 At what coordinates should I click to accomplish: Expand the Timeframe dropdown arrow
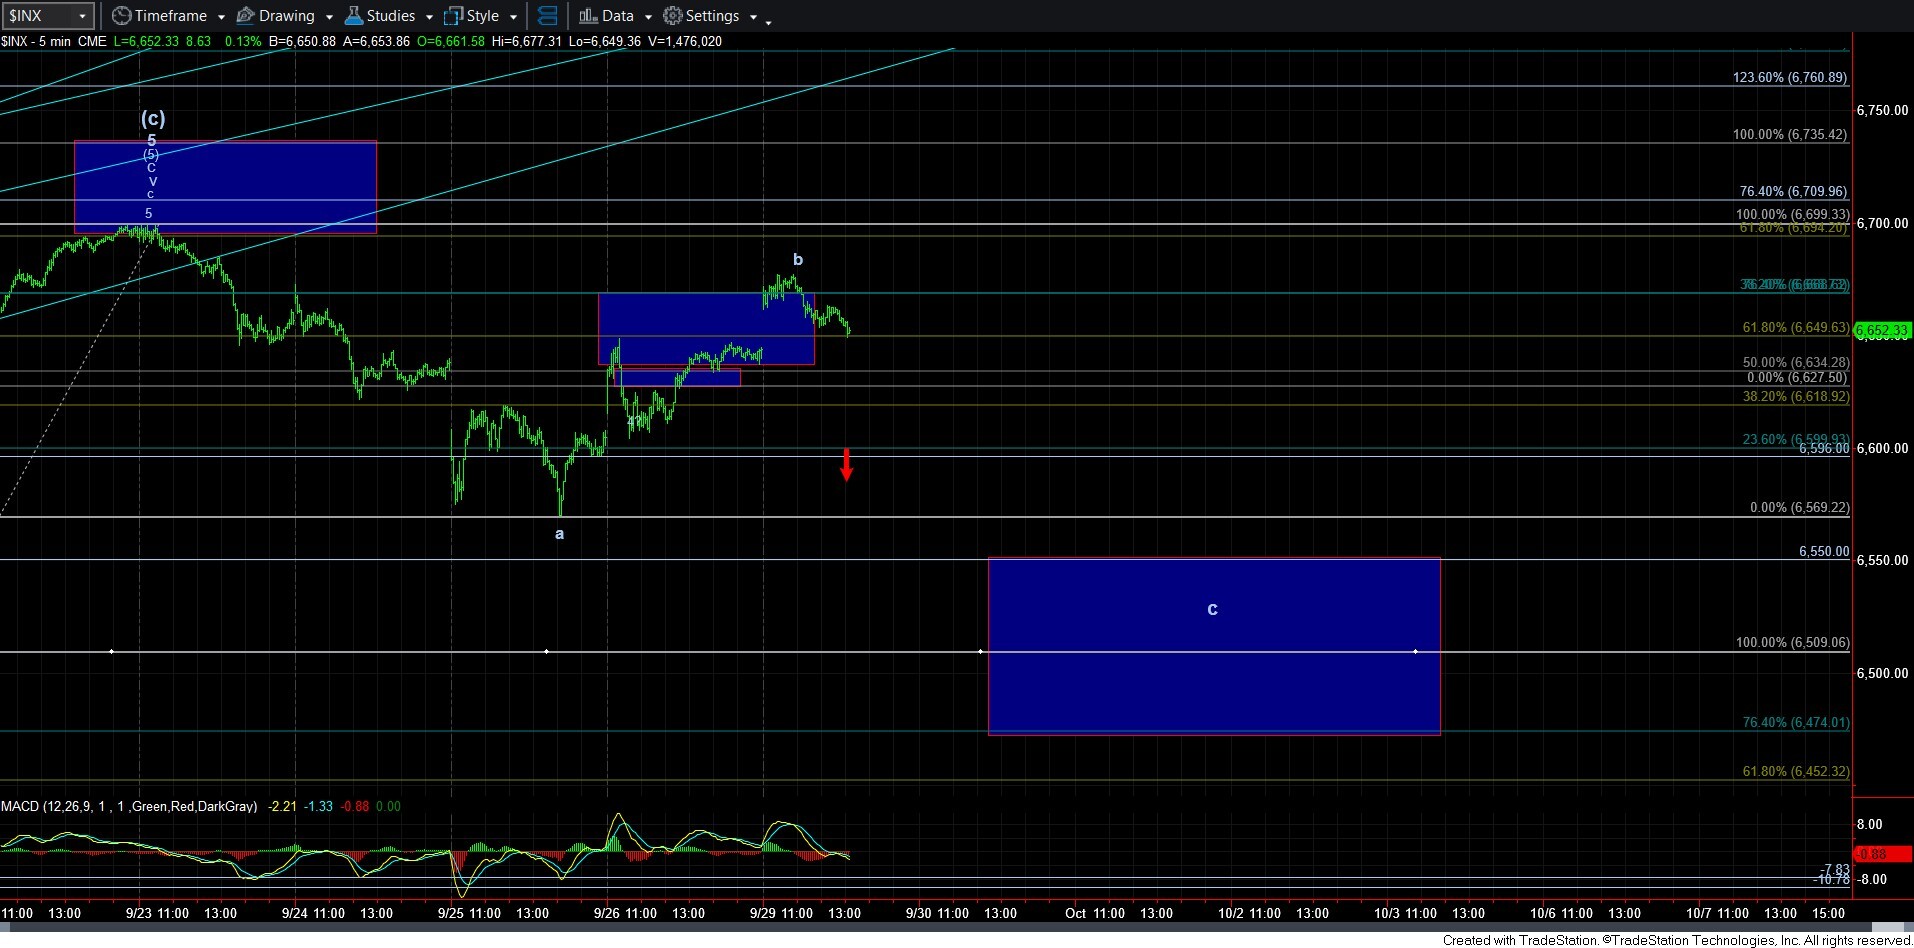pyautogui.click(x=221, y=17)
